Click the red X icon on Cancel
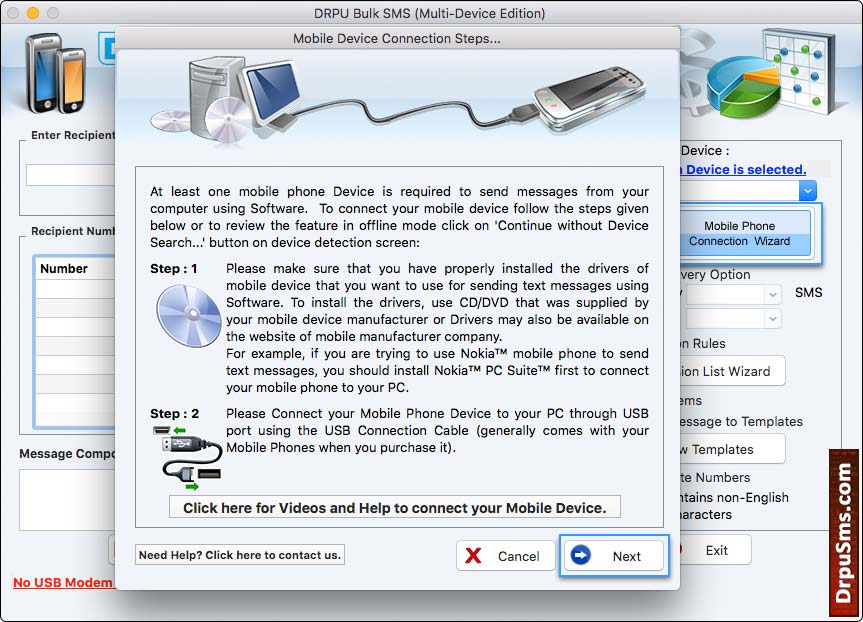Image resolution: width=863 pixels, height=622 pixels. pos(473,555)
